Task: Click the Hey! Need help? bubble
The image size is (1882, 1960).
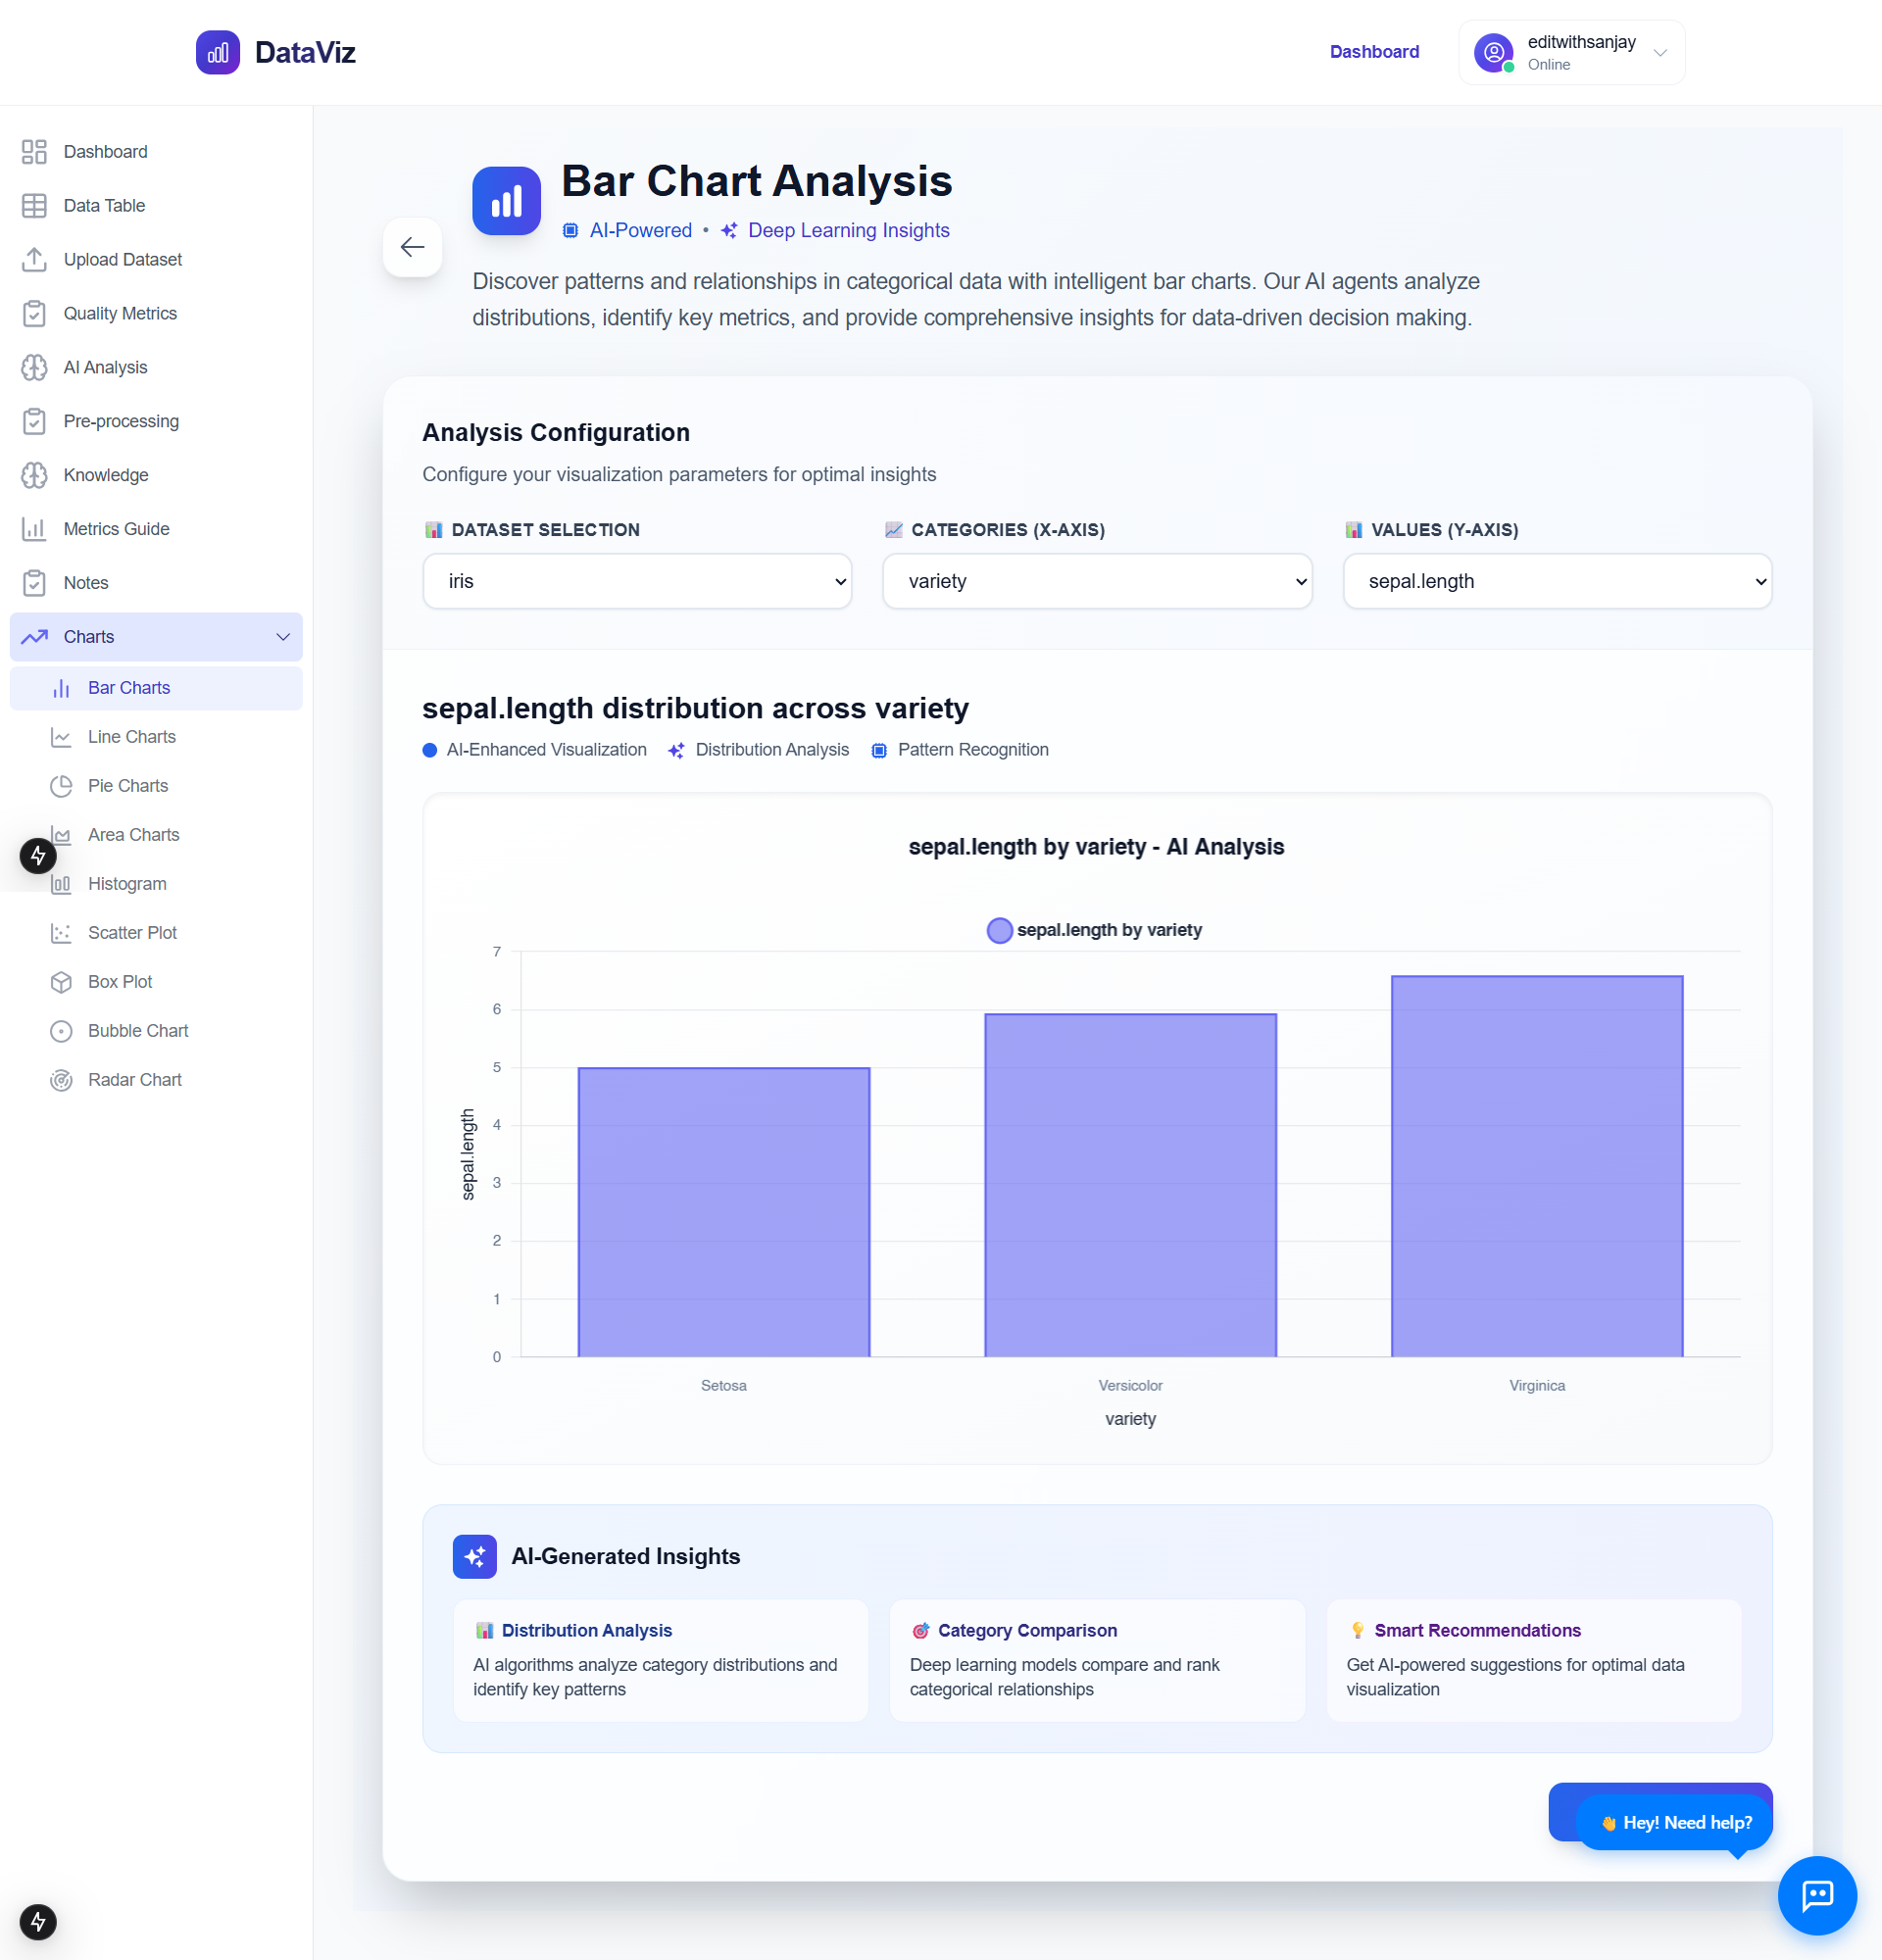Action: click(x=1675, y=1822)
